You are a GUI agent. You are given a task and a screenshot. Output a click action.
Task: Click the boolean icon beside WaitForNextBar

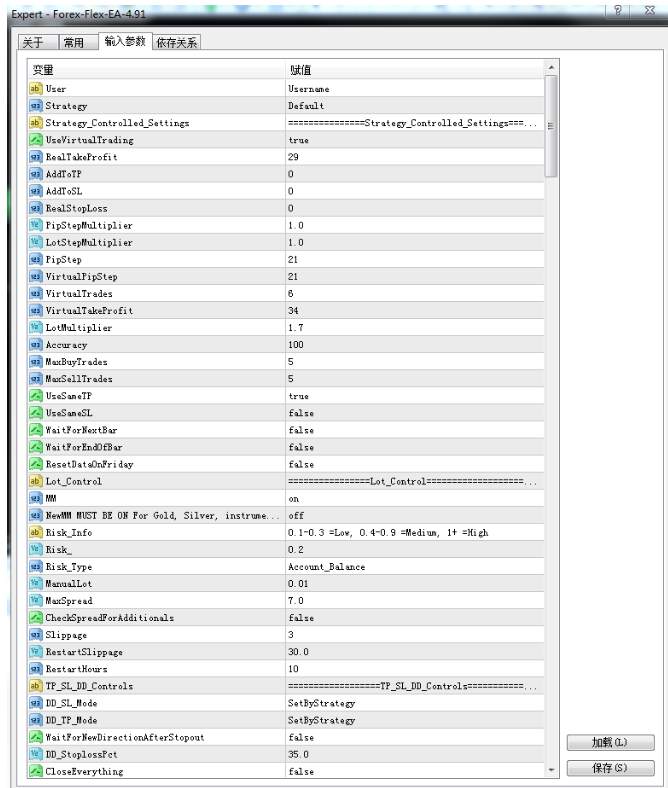coord(35,431)
